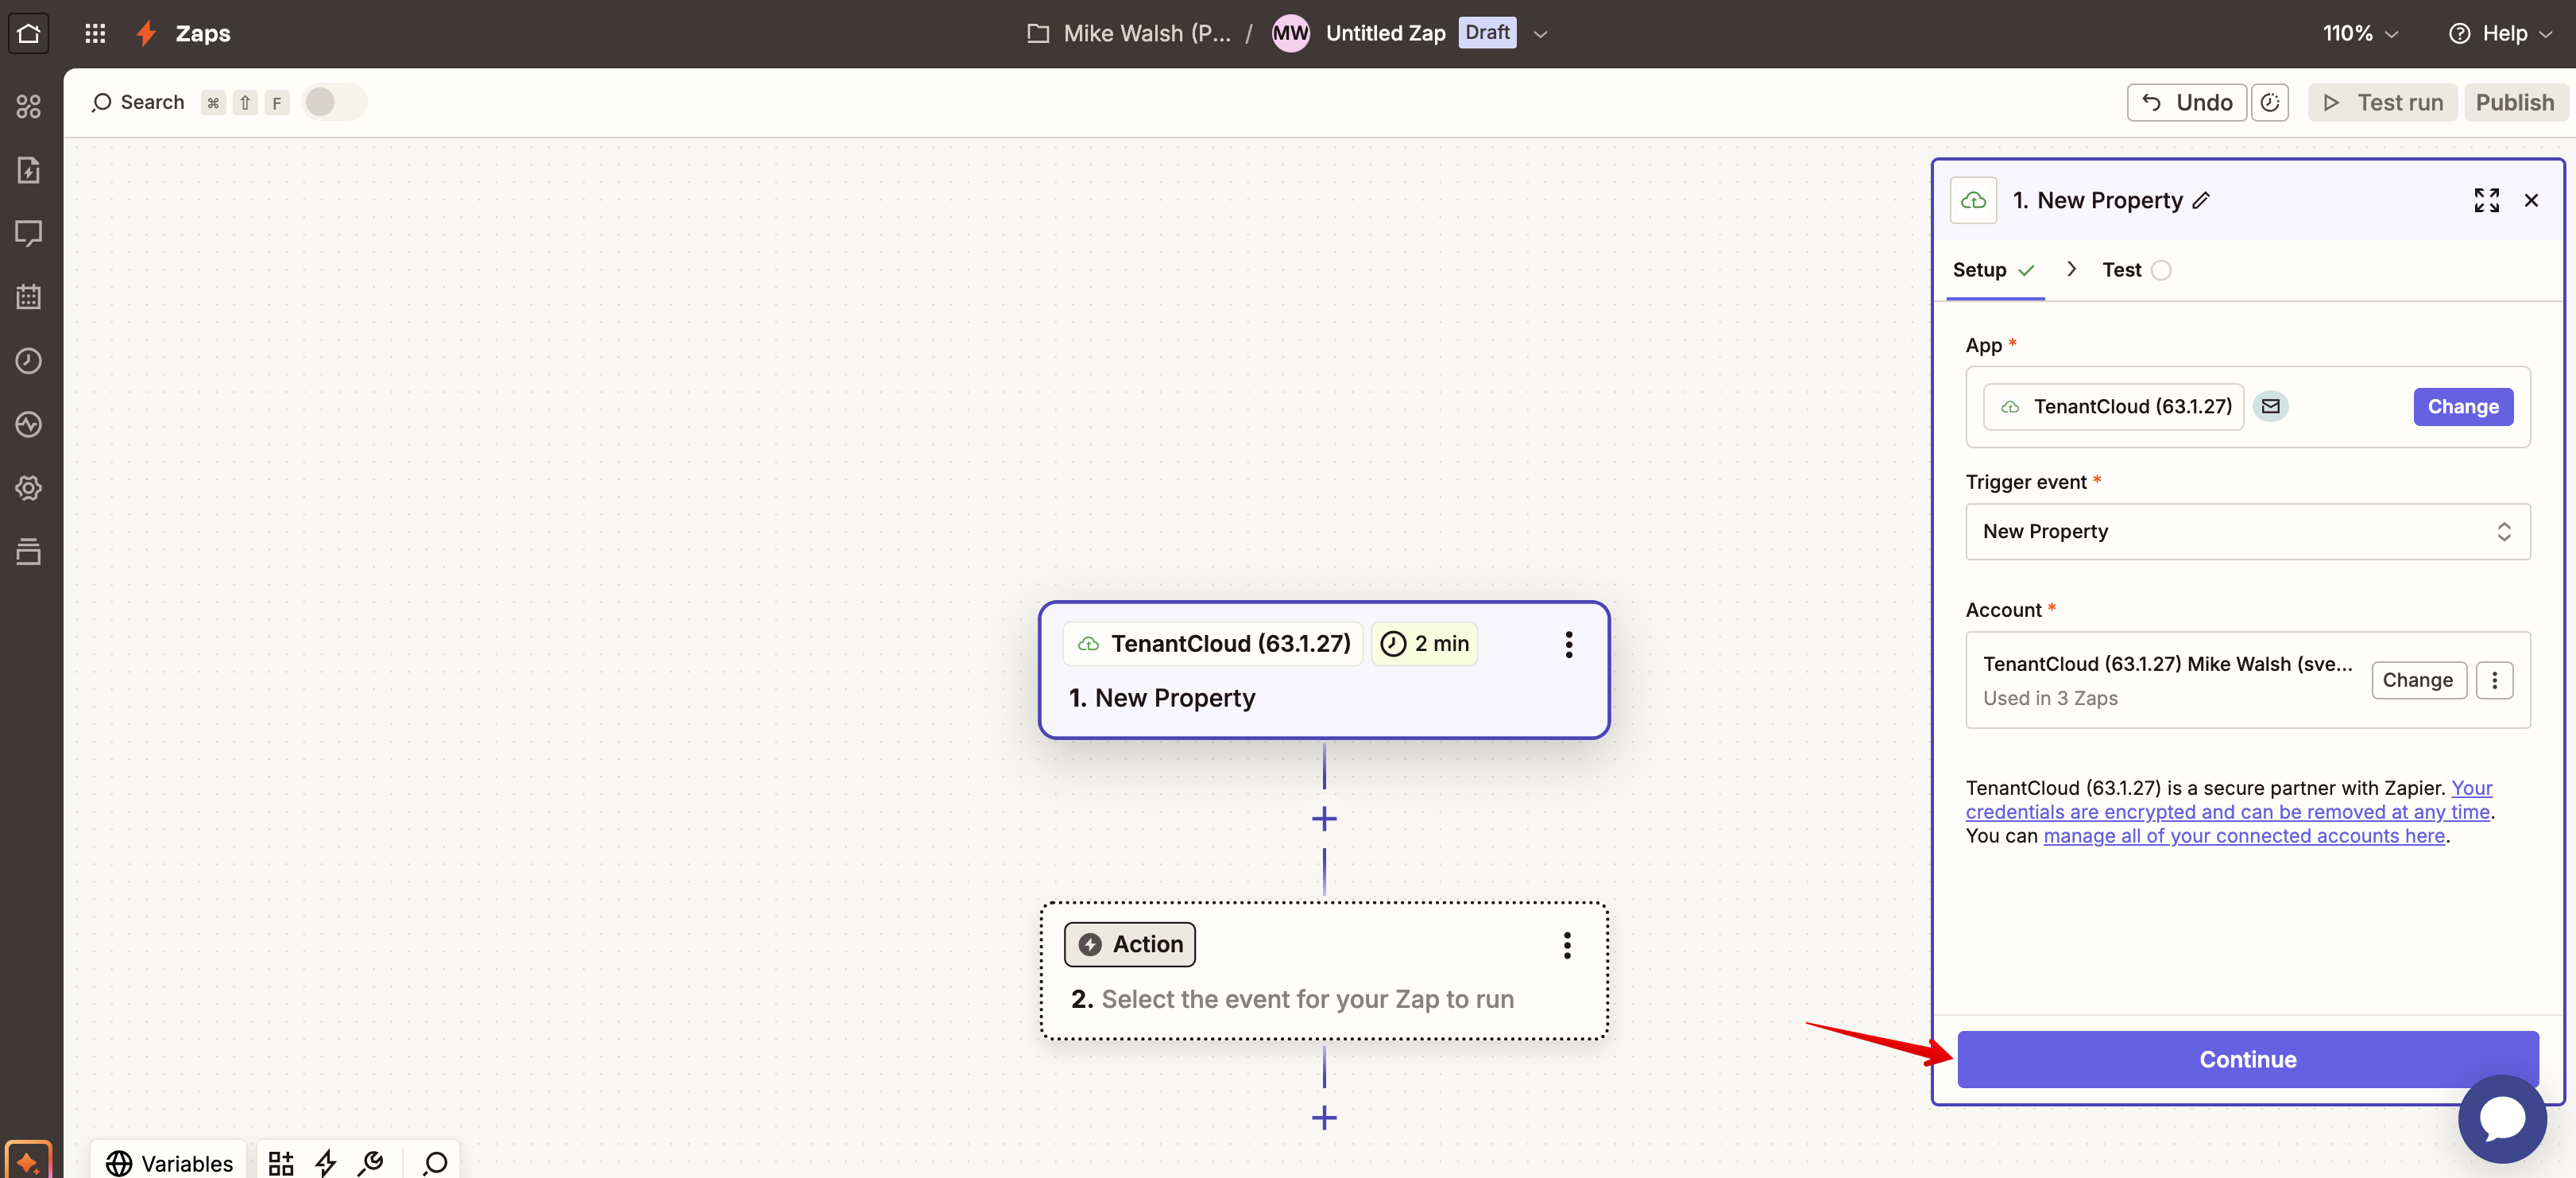Expand the step panel to full screen

tap(2486, 200)
